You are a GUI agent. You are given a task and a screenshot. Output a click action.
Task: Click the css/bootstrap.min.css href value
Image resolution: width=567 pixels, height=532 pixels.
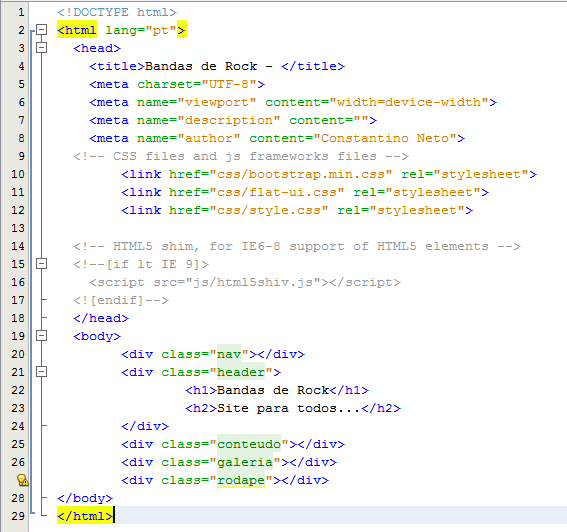point(301,174)
